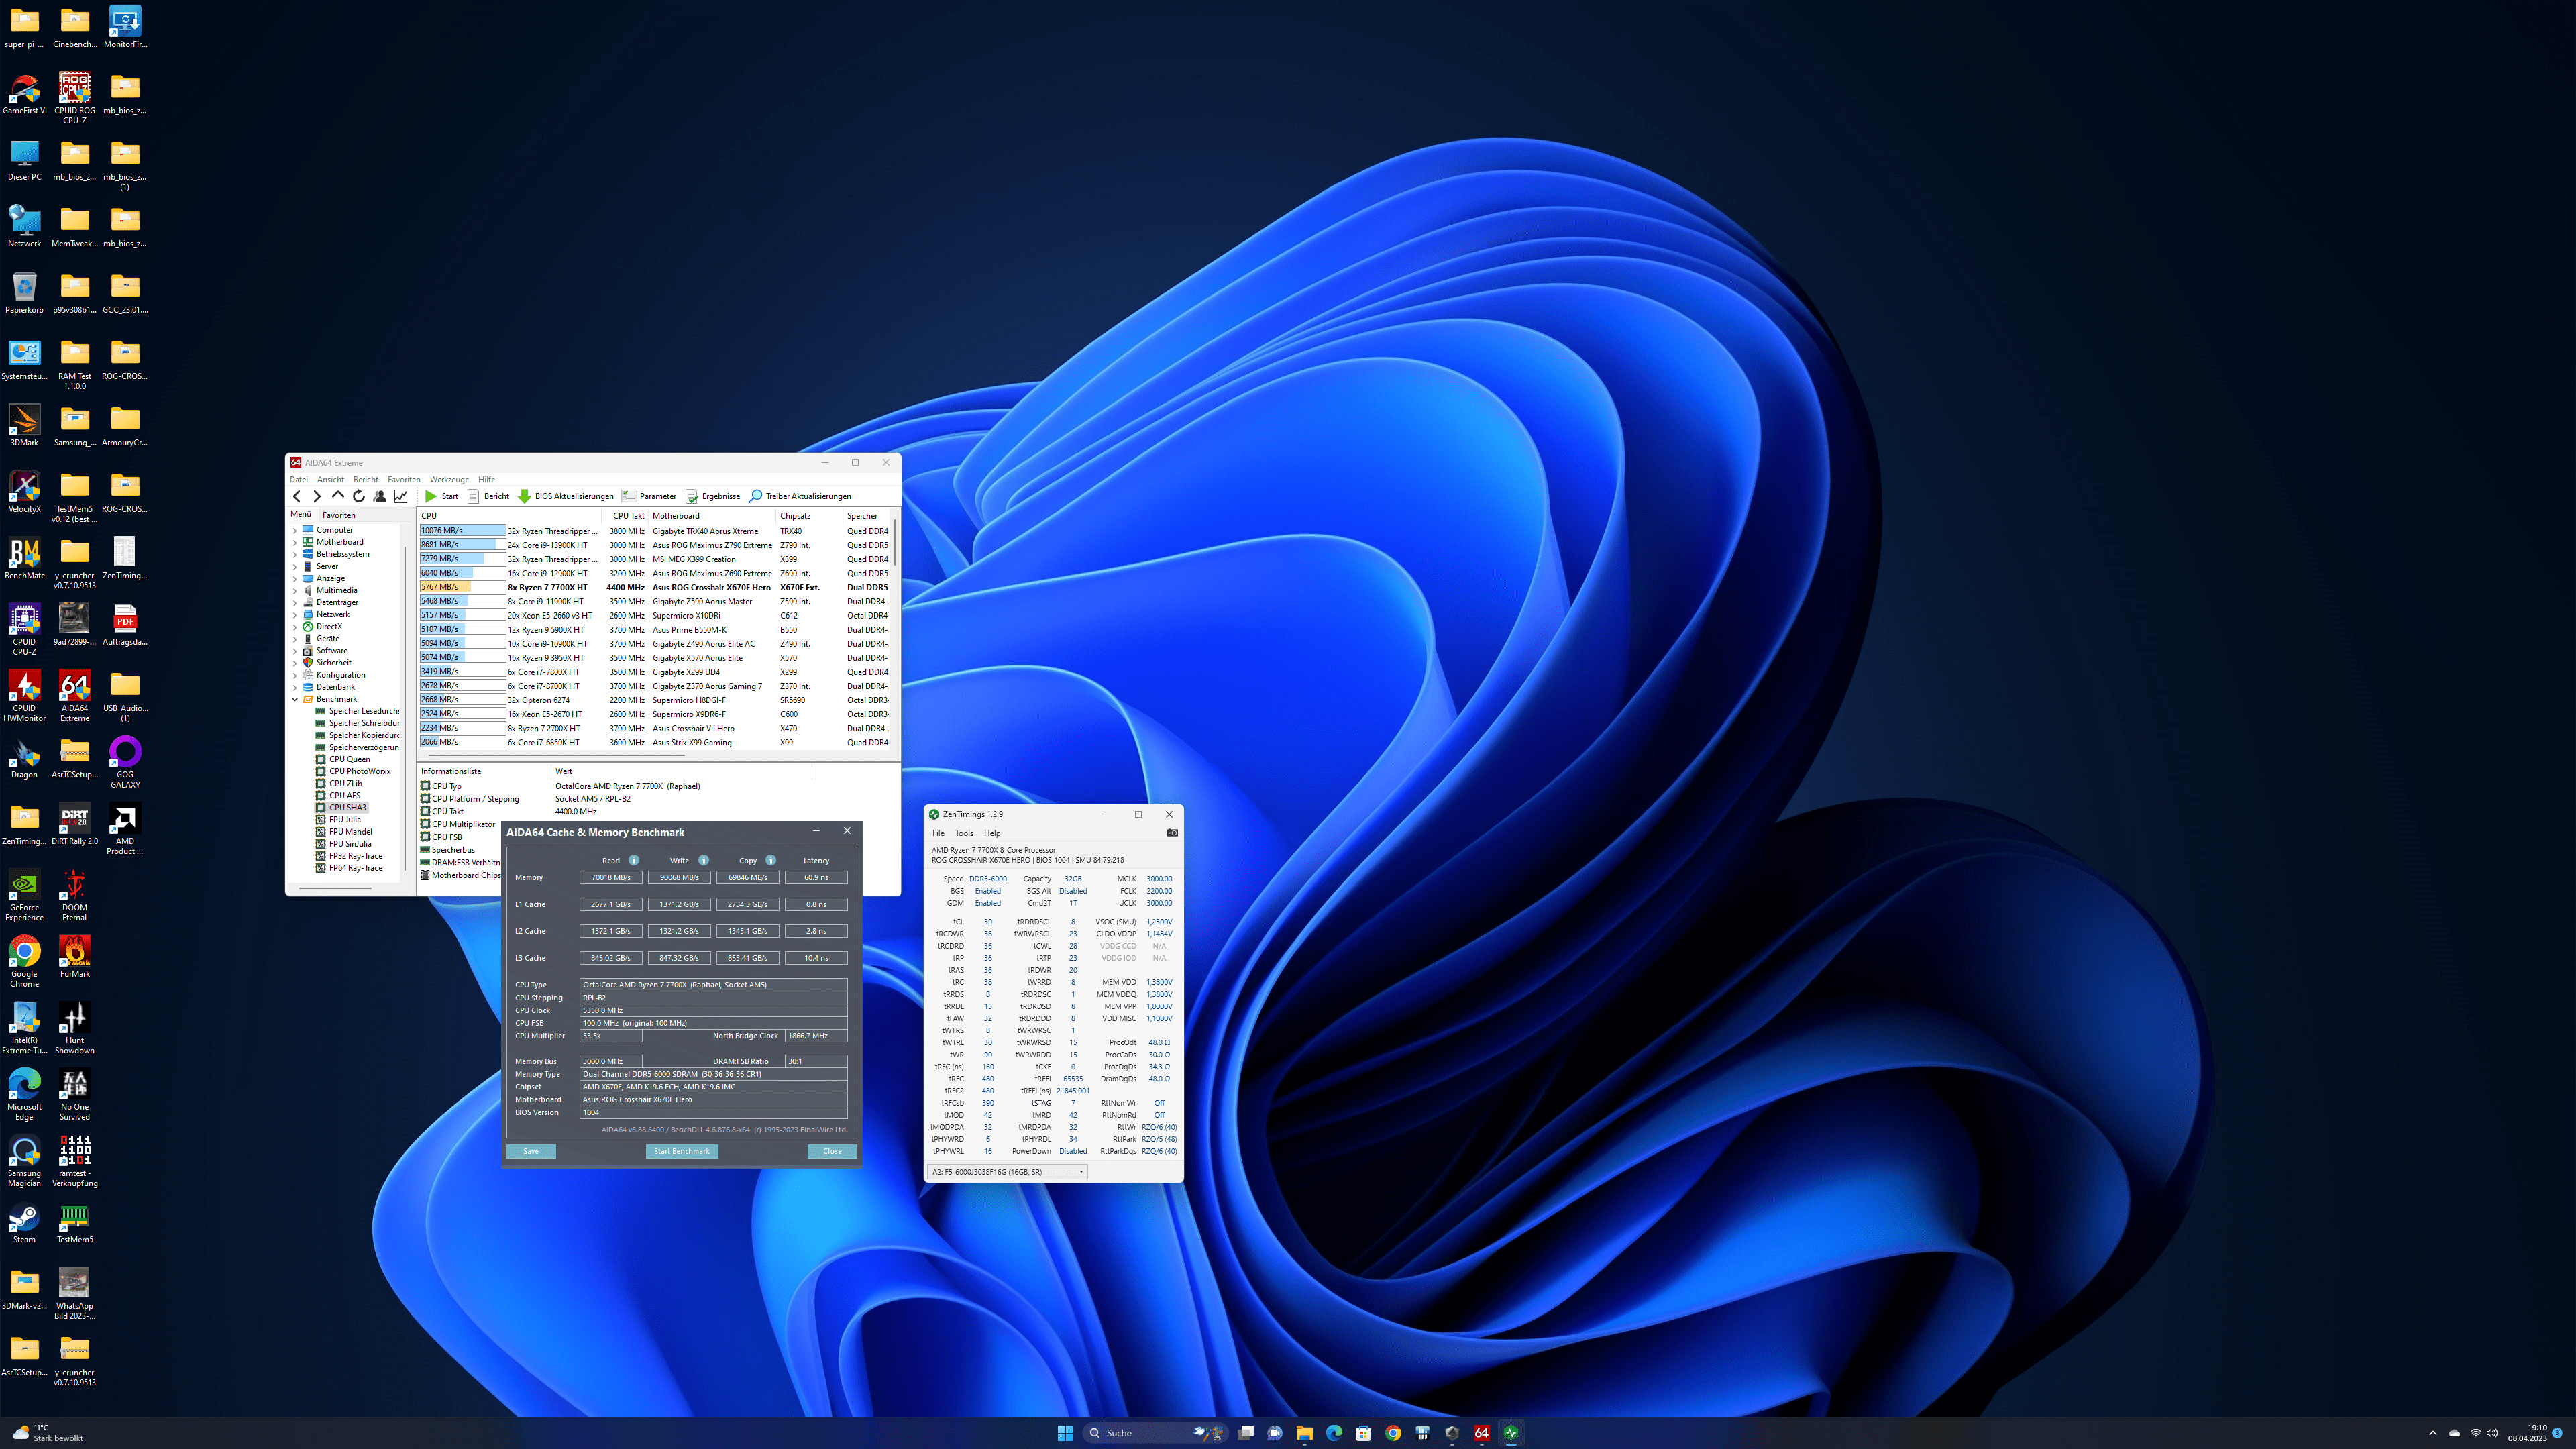Expand Netzwerk node in AIDA64 tree

[x=295, y=615]
